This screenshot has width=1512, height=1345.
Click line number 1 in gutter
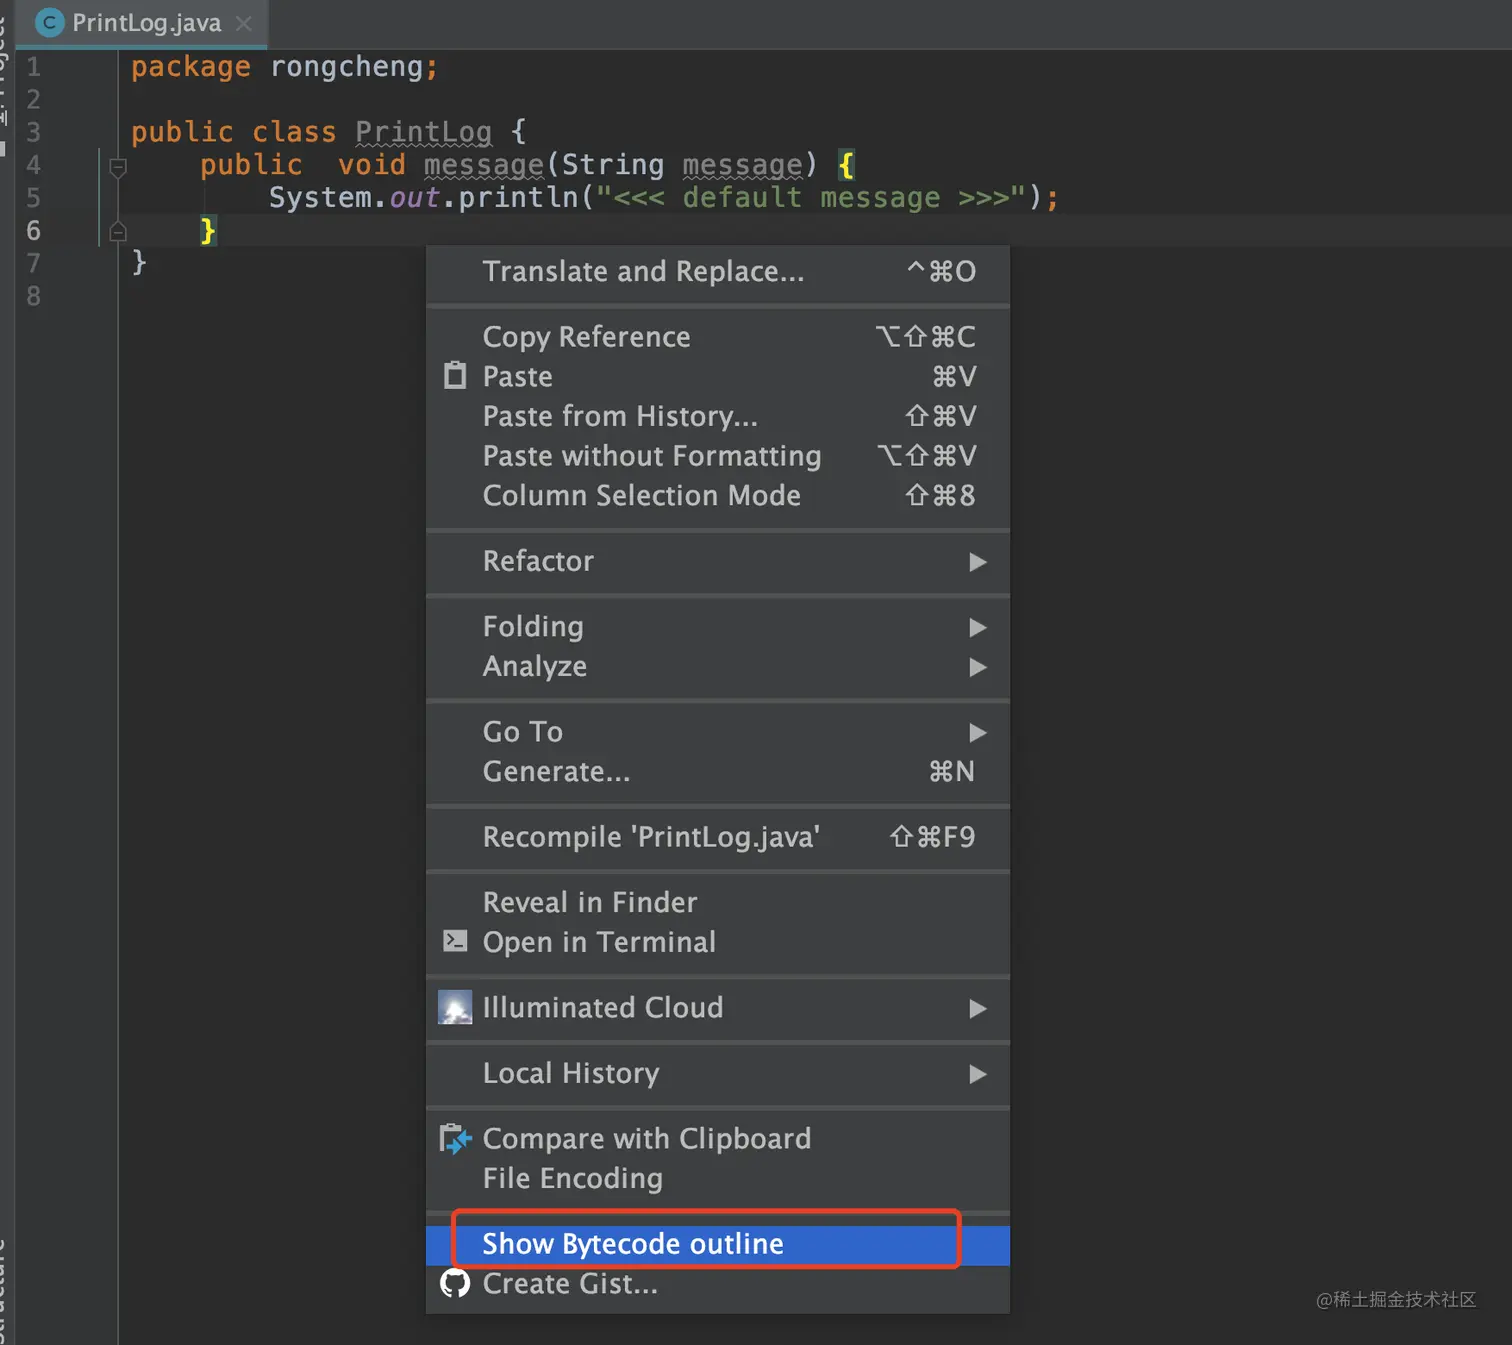[33, 67]
